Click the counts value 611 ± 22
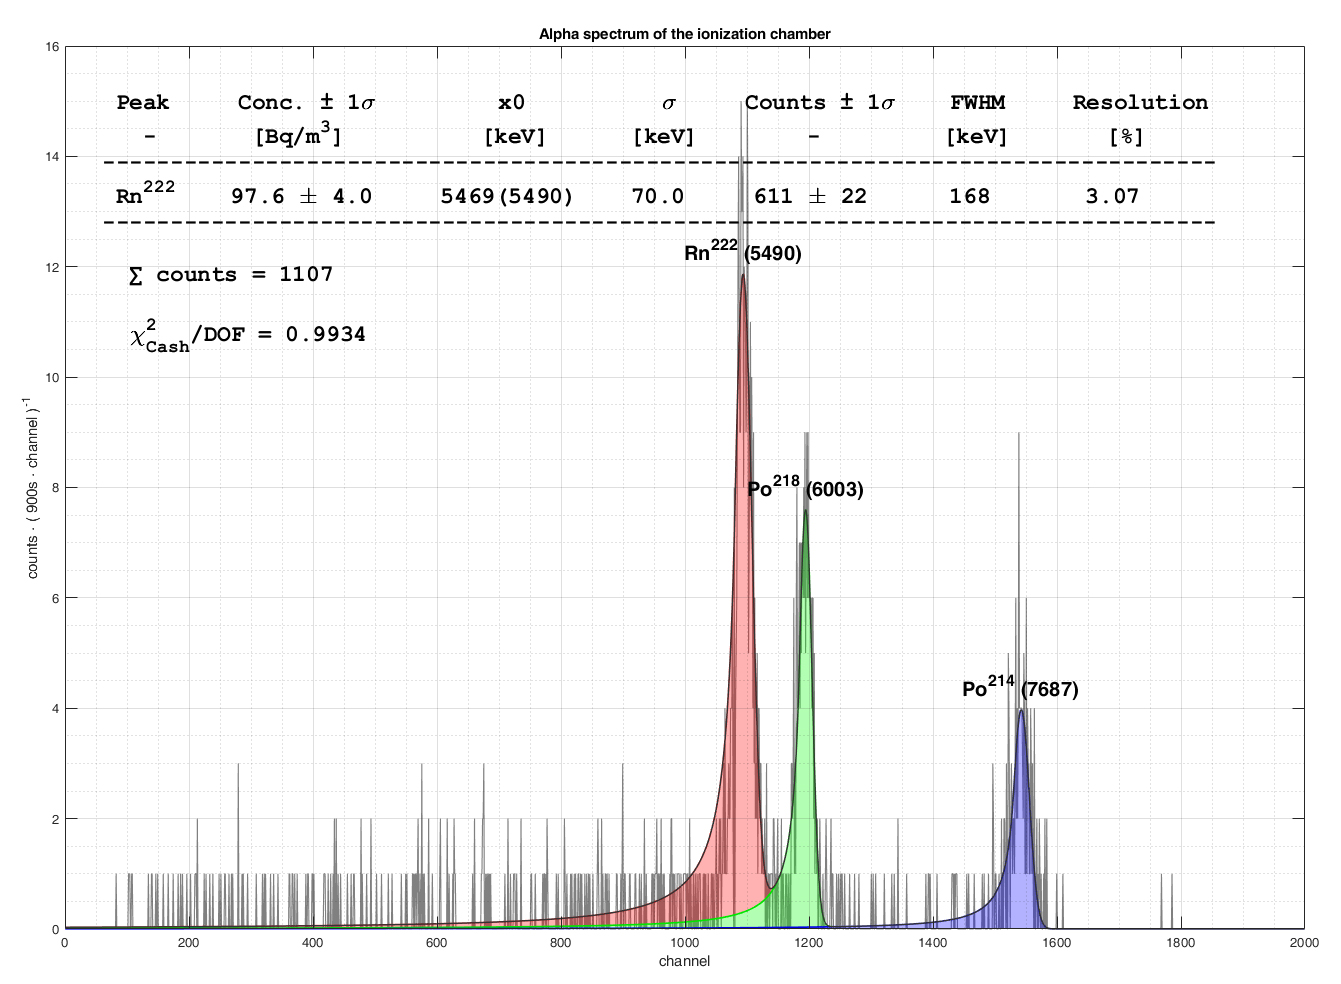 (x=810, y=197)
